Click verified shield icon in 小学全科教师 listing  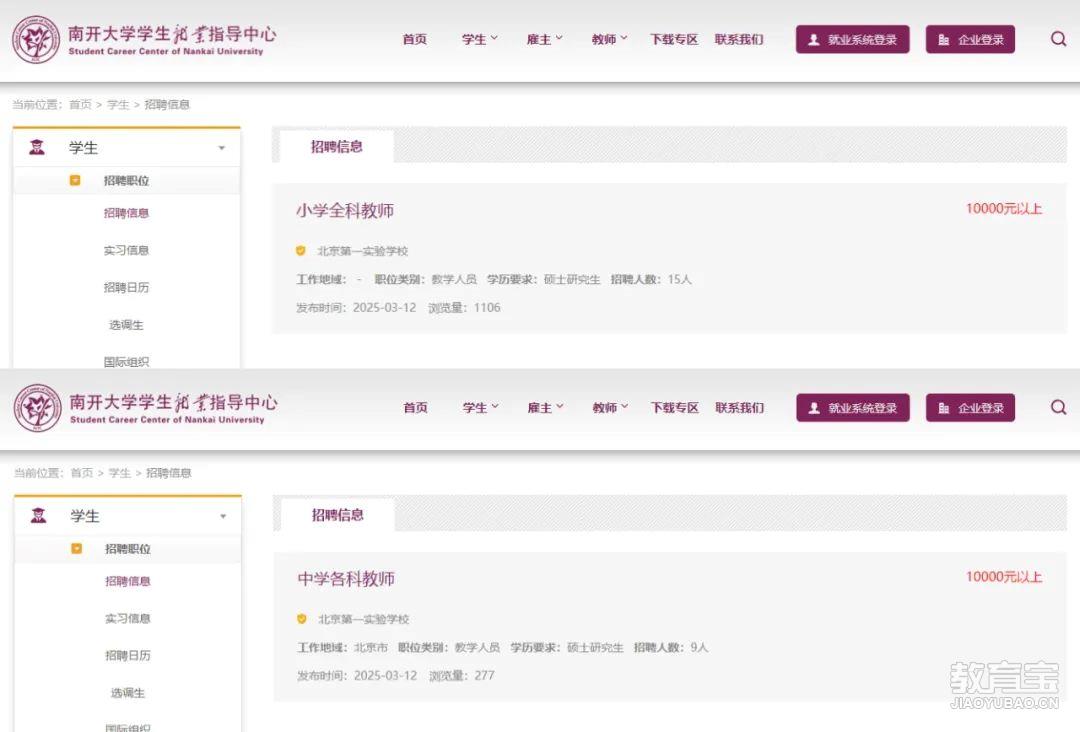(x=300, y=251)
